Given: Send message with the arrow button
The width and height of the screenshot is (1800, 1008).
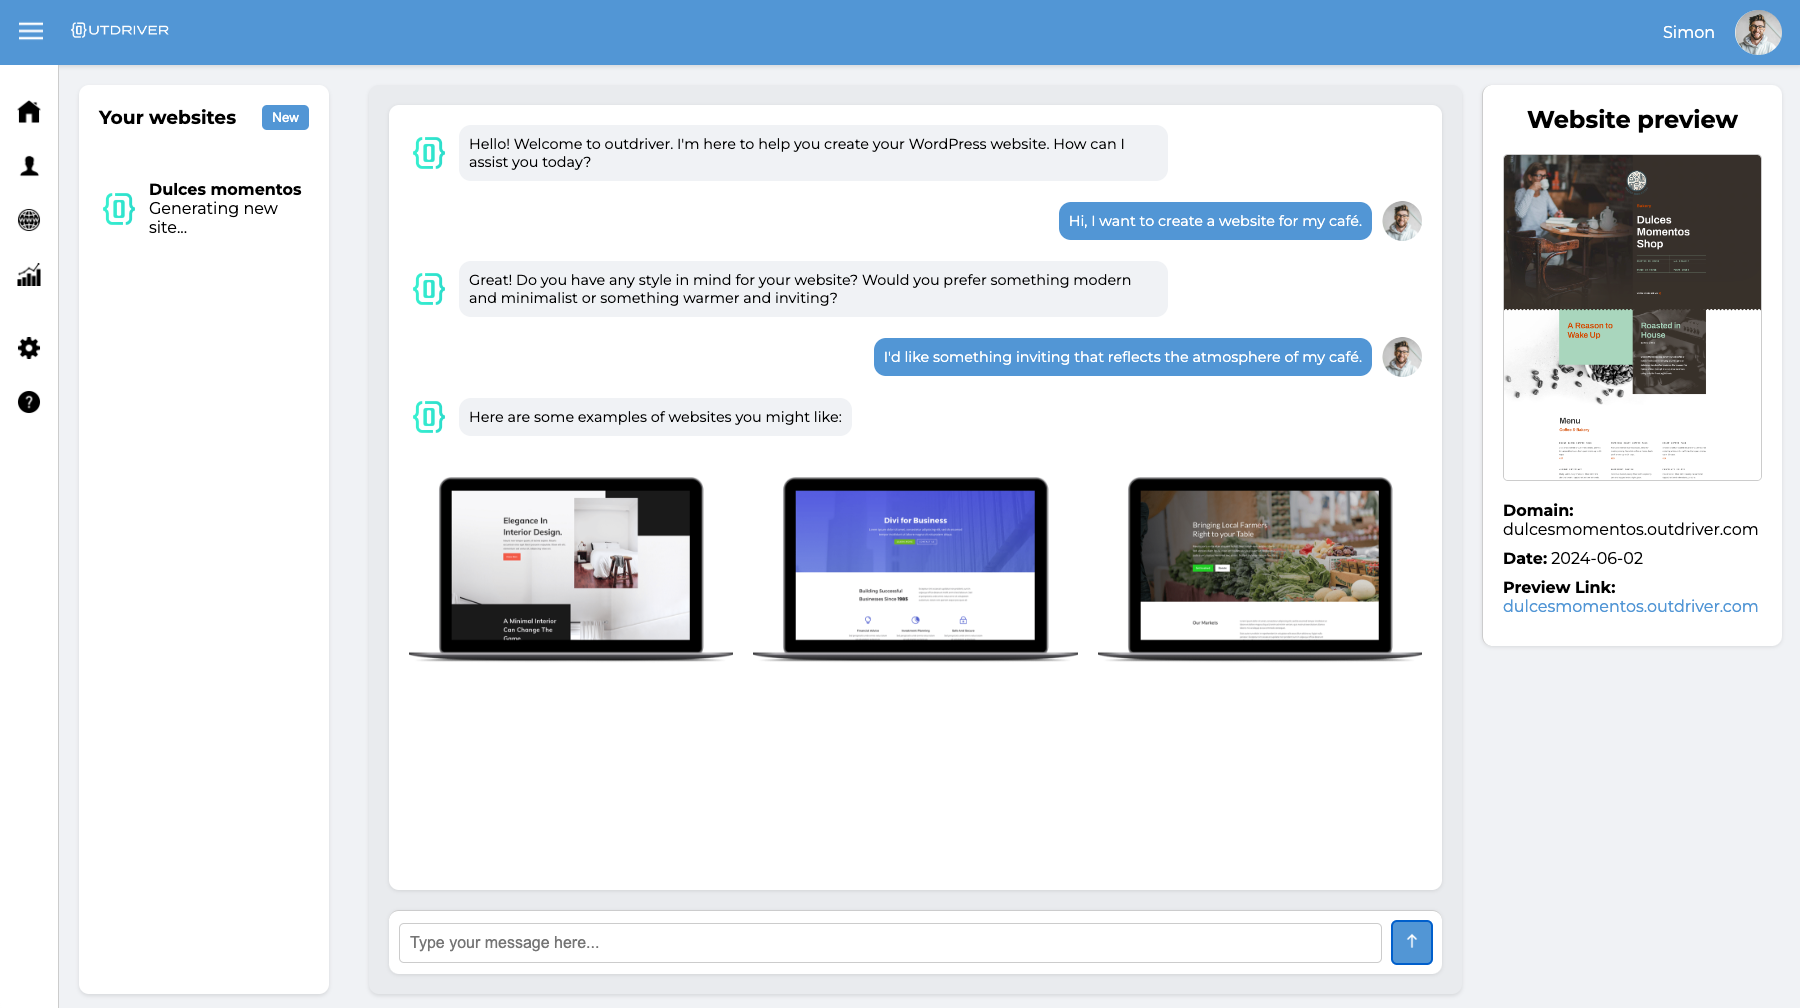Looking at the screenshot, I should click(1411, 942).
